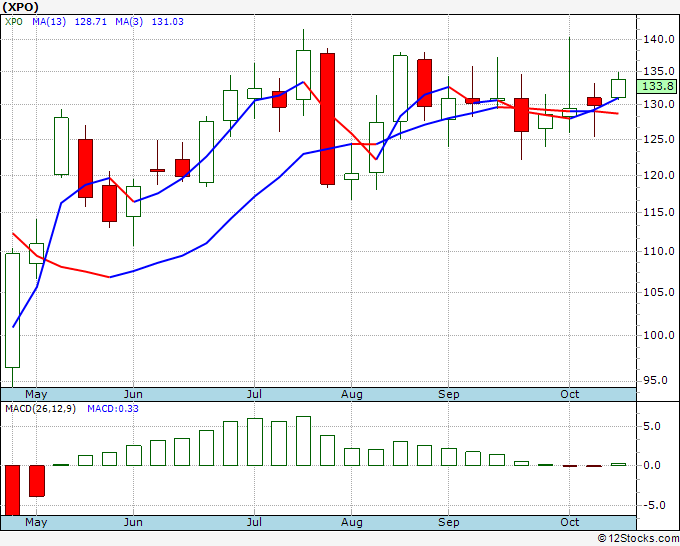Screen dimensions: 680x546
Task: Click the current price tag 133.8
Action: tap(657, 86)
